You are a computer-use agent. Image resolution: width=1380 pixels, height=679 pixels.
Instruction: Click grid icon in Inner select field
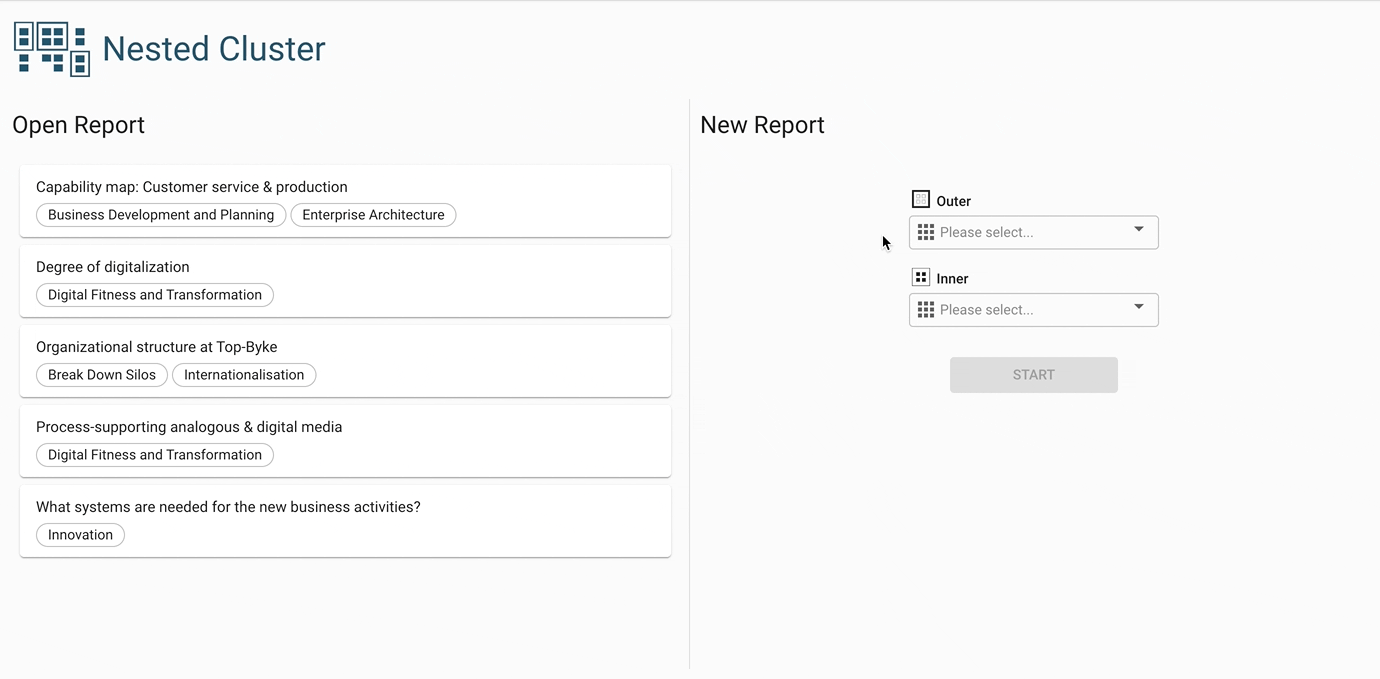point(926,310)
